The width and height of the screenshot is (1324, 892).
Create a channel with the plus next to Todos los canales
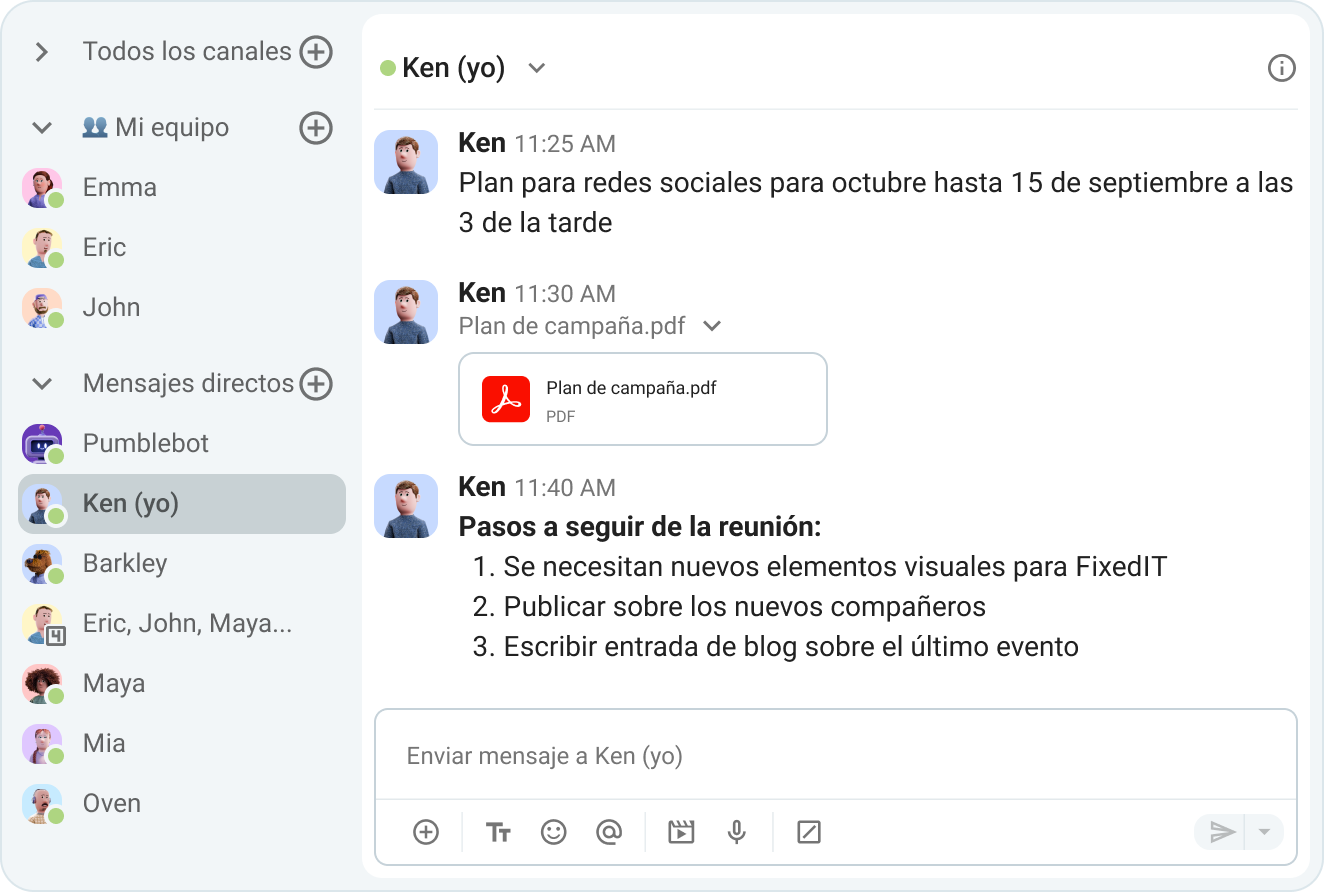pyautogui.click(x=316, y=51)
